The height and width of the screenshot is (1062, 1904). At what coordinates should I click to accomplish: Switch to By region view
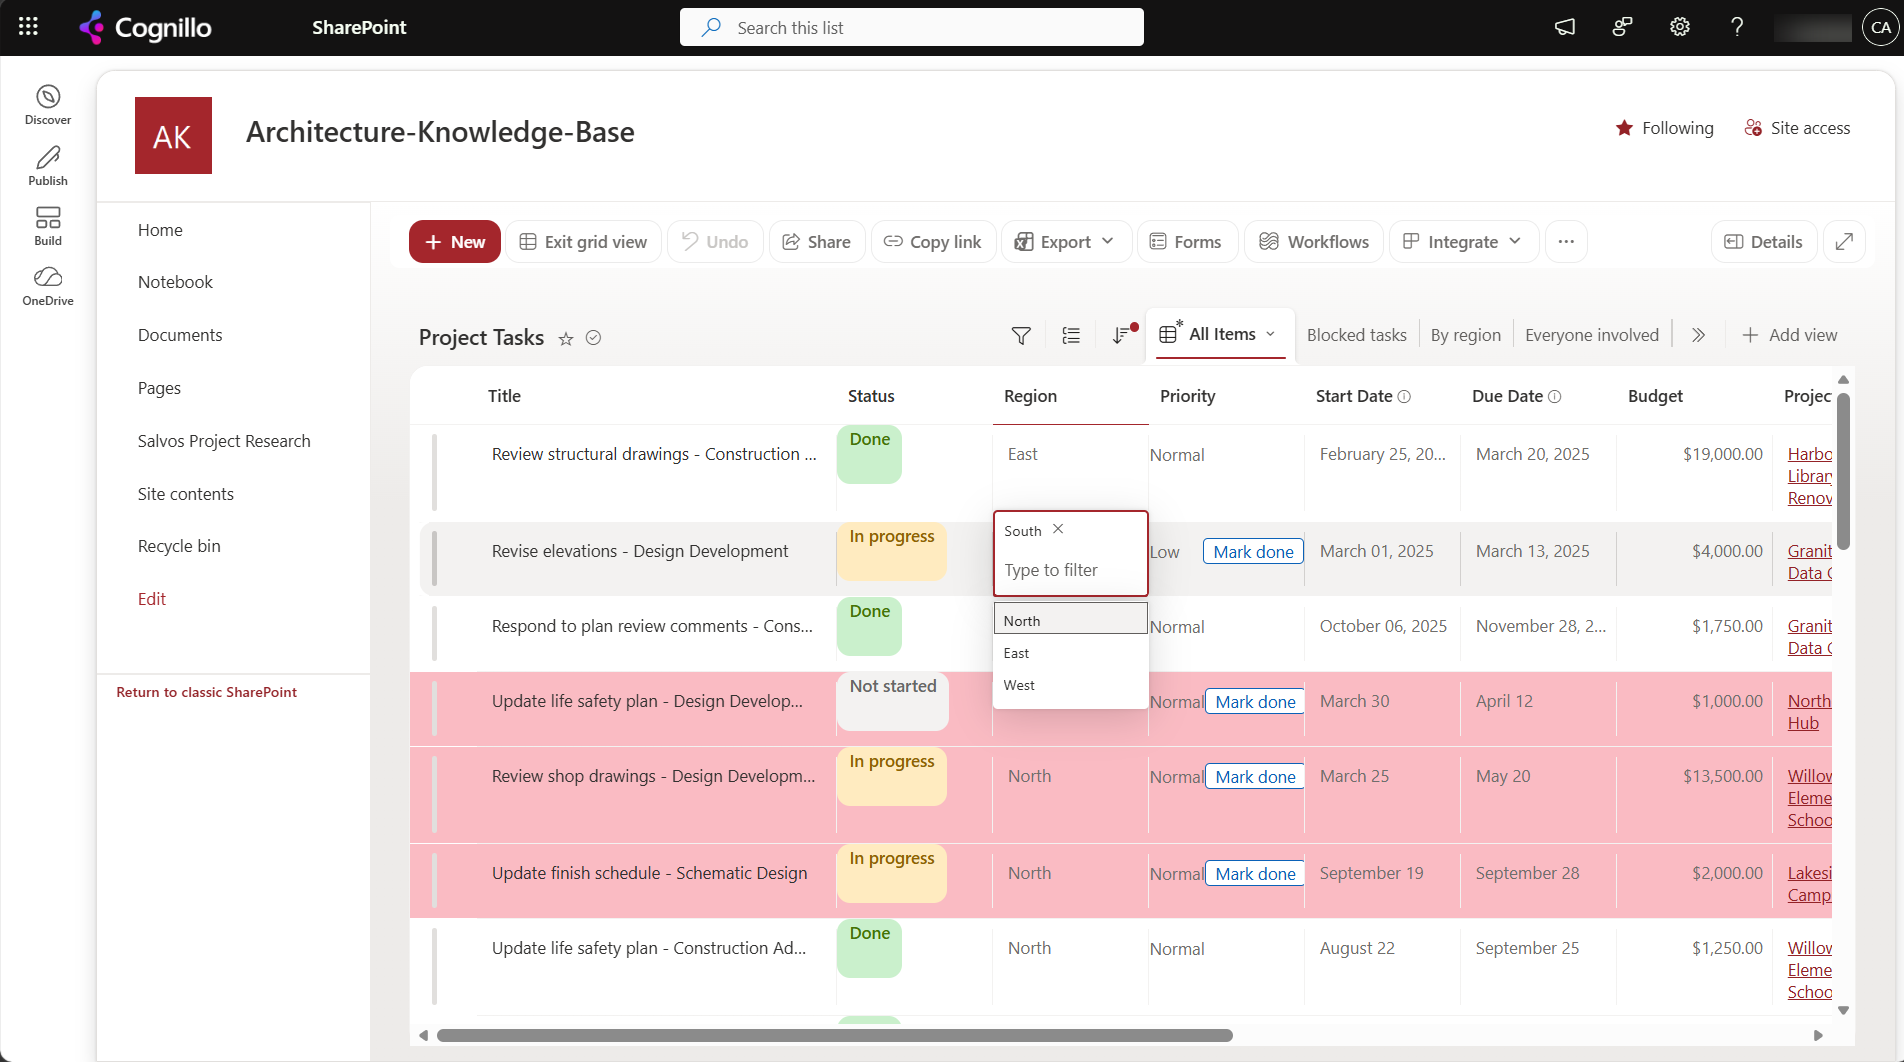tap(1465, 335)
